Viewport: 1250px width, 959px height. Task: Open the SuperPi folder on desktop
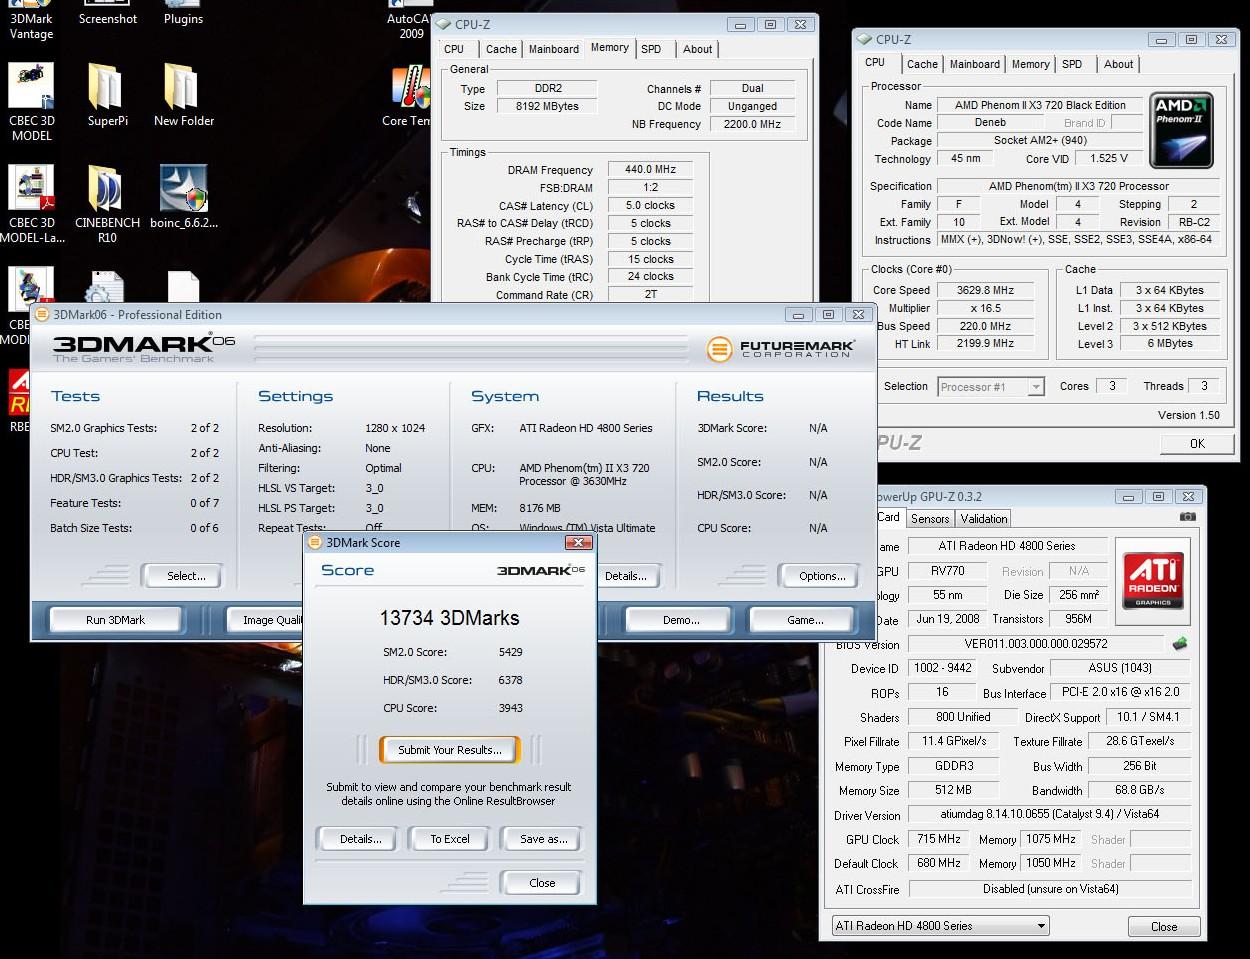point(107,95)
